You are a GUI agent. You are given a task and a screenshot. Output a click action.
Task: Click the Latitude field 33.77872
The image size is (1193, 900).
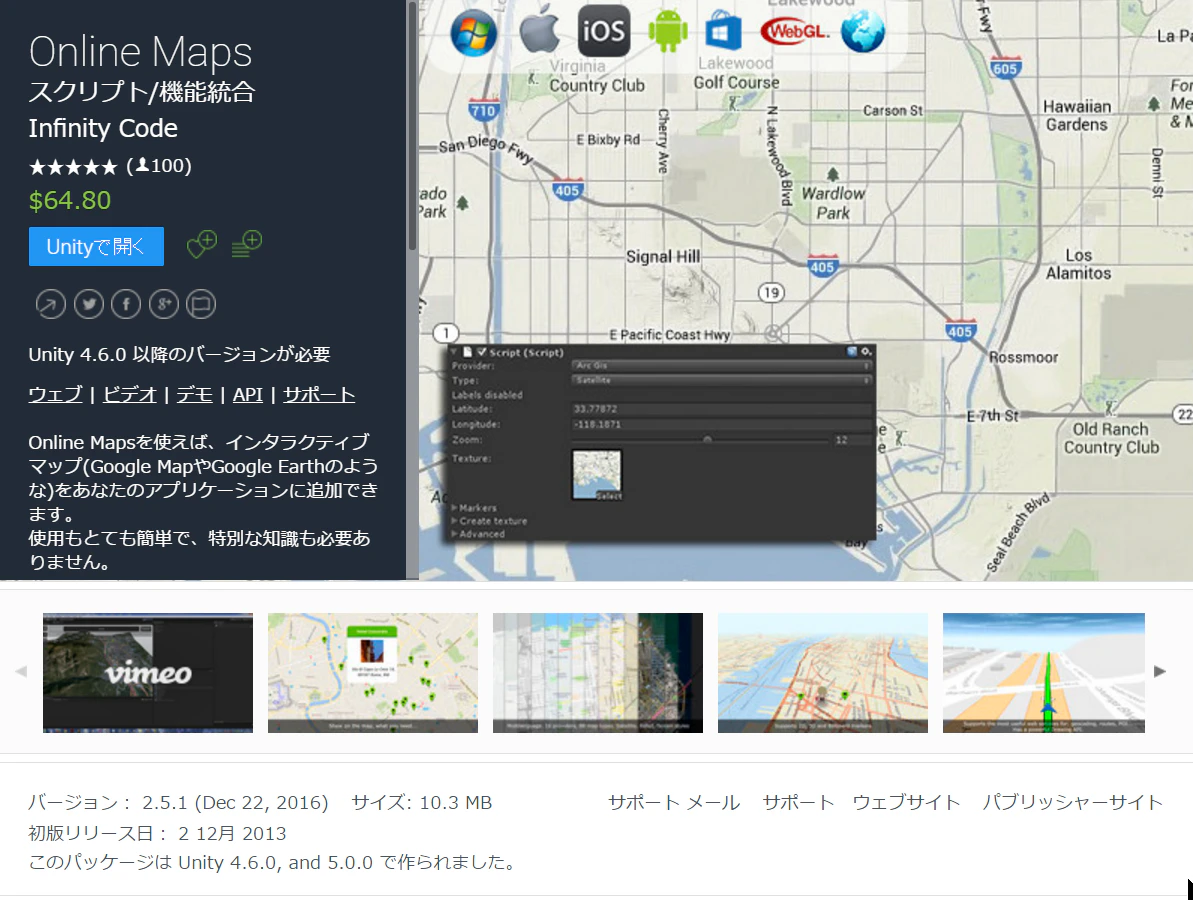pyautogui.click(x=721, y=409)
